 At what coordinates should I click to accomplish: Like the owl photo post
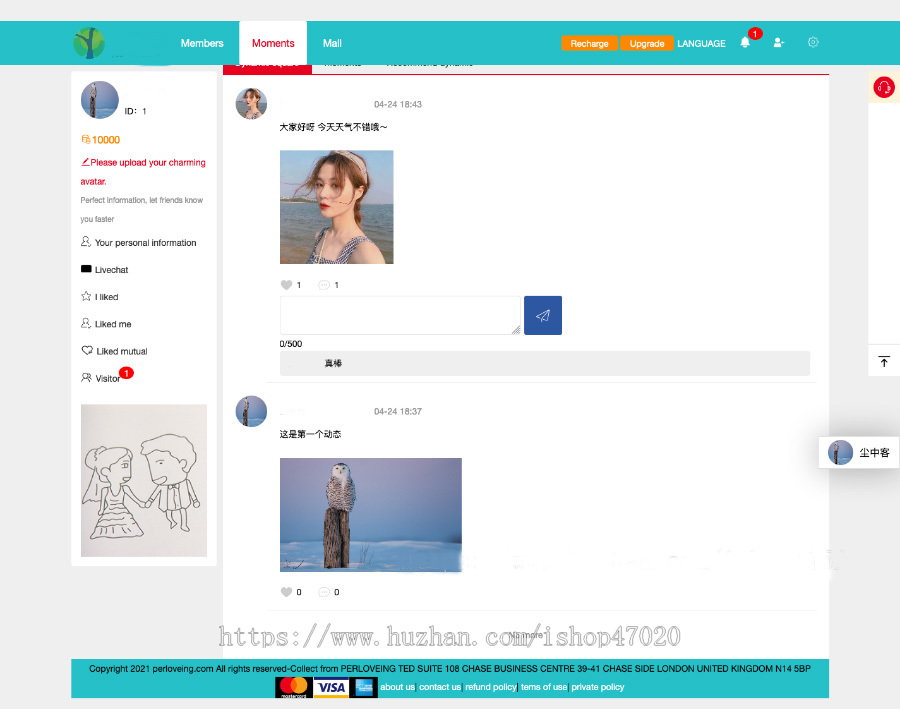tap(286, 592)
